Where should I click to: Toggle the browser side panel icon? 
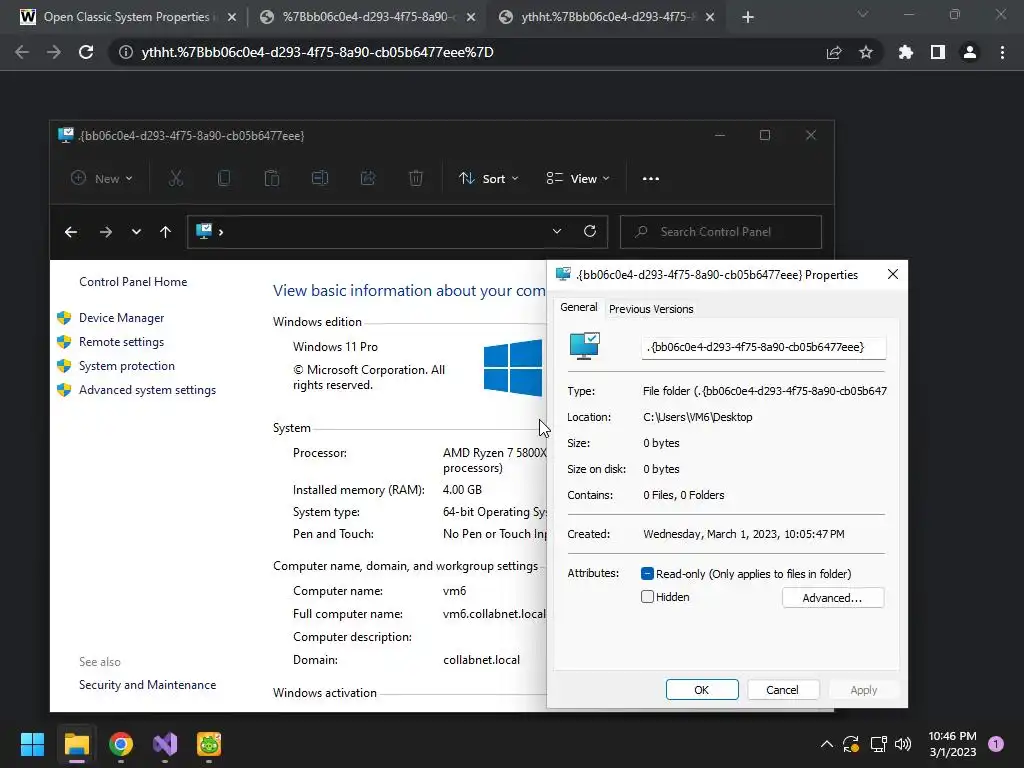click(938, 52)
